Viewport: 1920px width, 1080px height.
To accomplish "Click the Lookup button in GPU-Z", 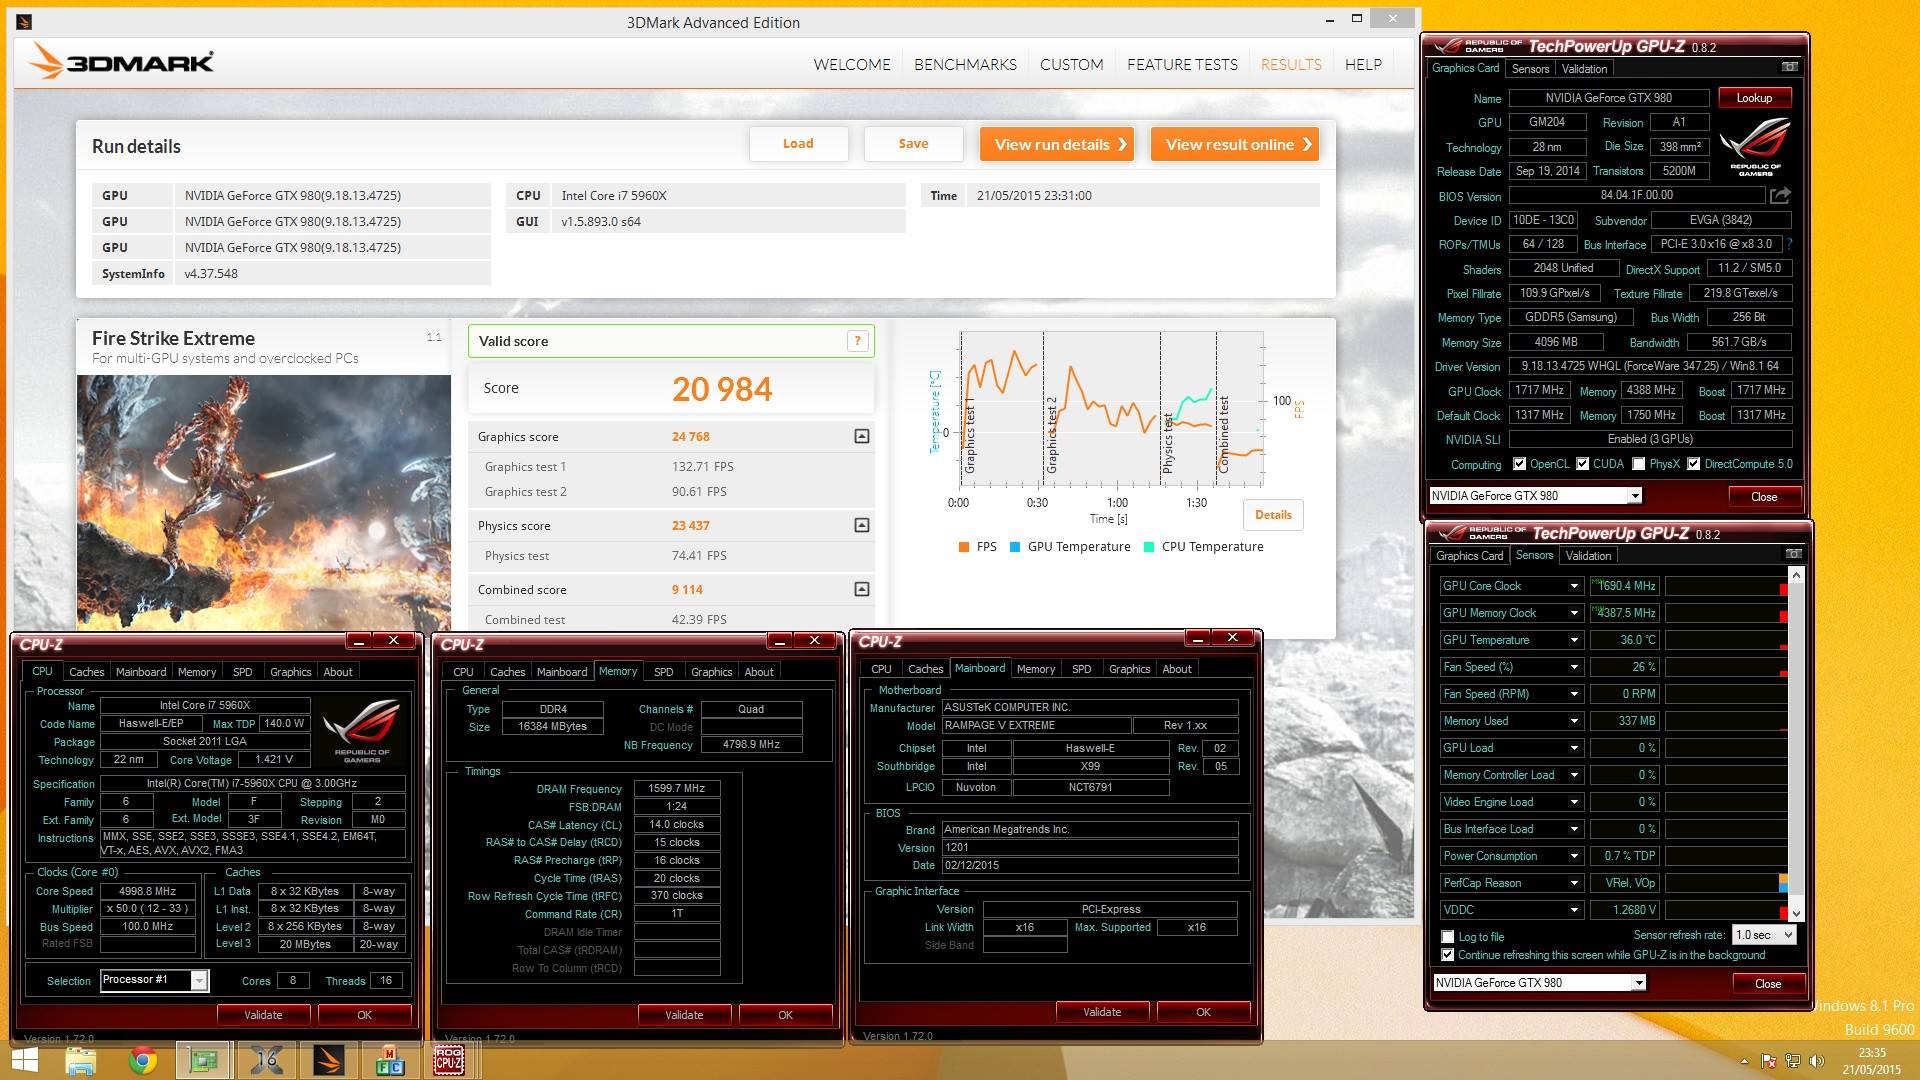I will coord(1754,98).
